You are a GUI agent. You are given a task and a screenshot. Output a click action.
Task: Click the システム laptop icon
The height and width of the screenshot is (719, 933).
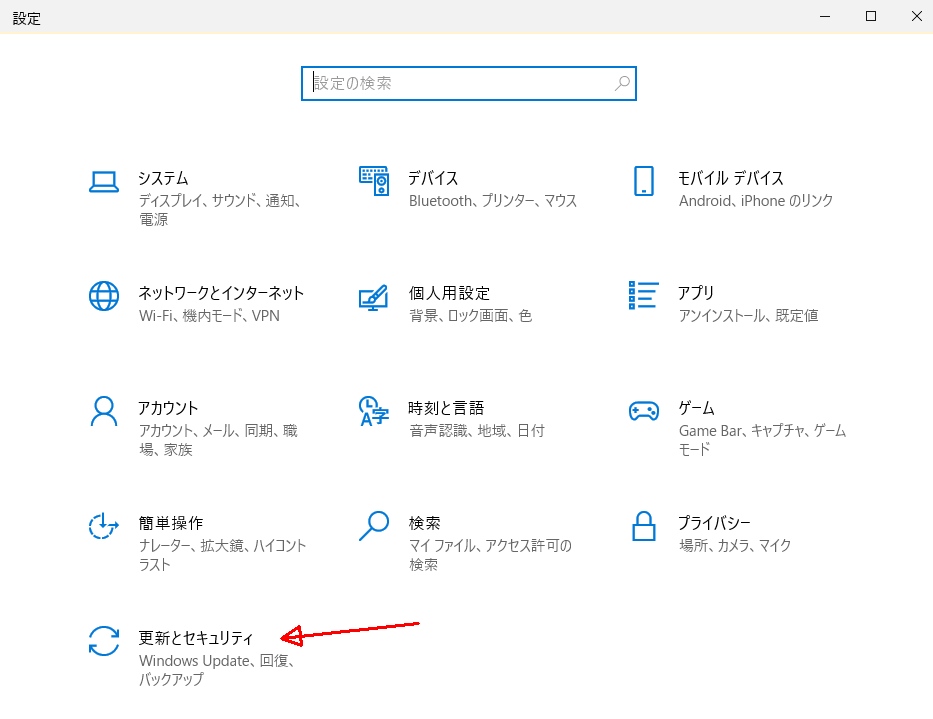(x=104, y=181)
